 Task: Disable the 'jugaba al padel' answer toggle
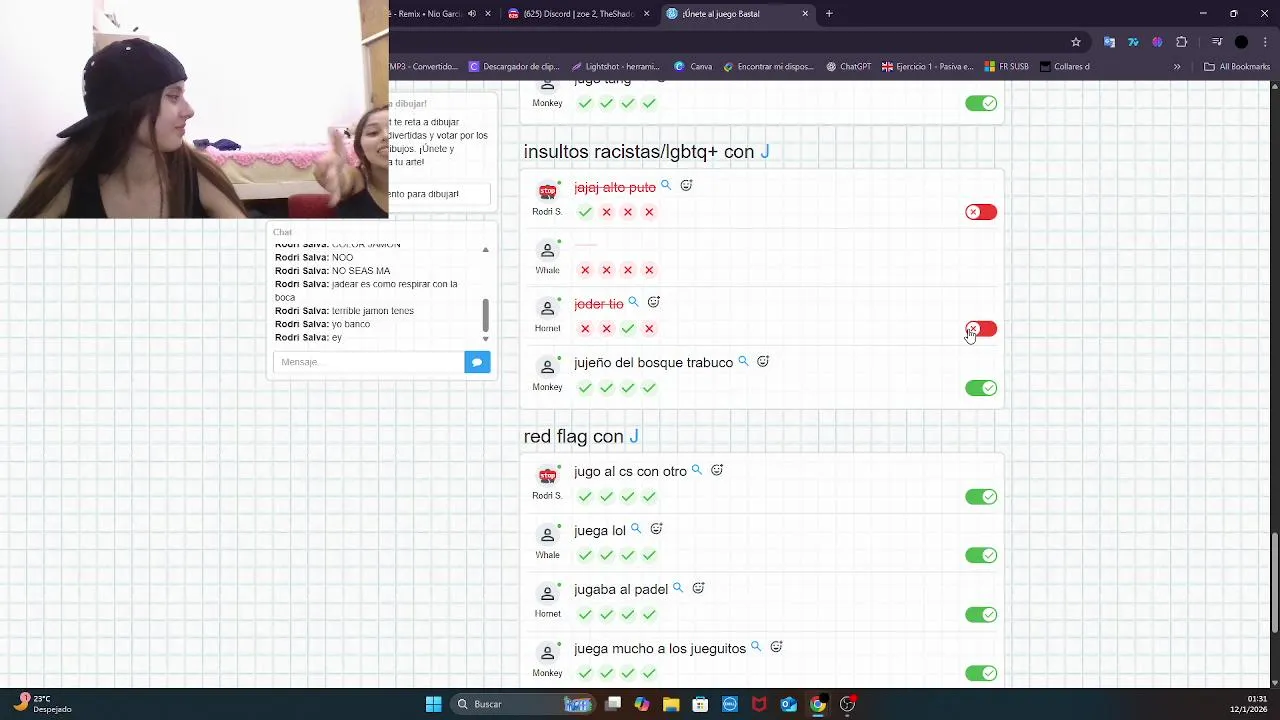pos(981,615)
